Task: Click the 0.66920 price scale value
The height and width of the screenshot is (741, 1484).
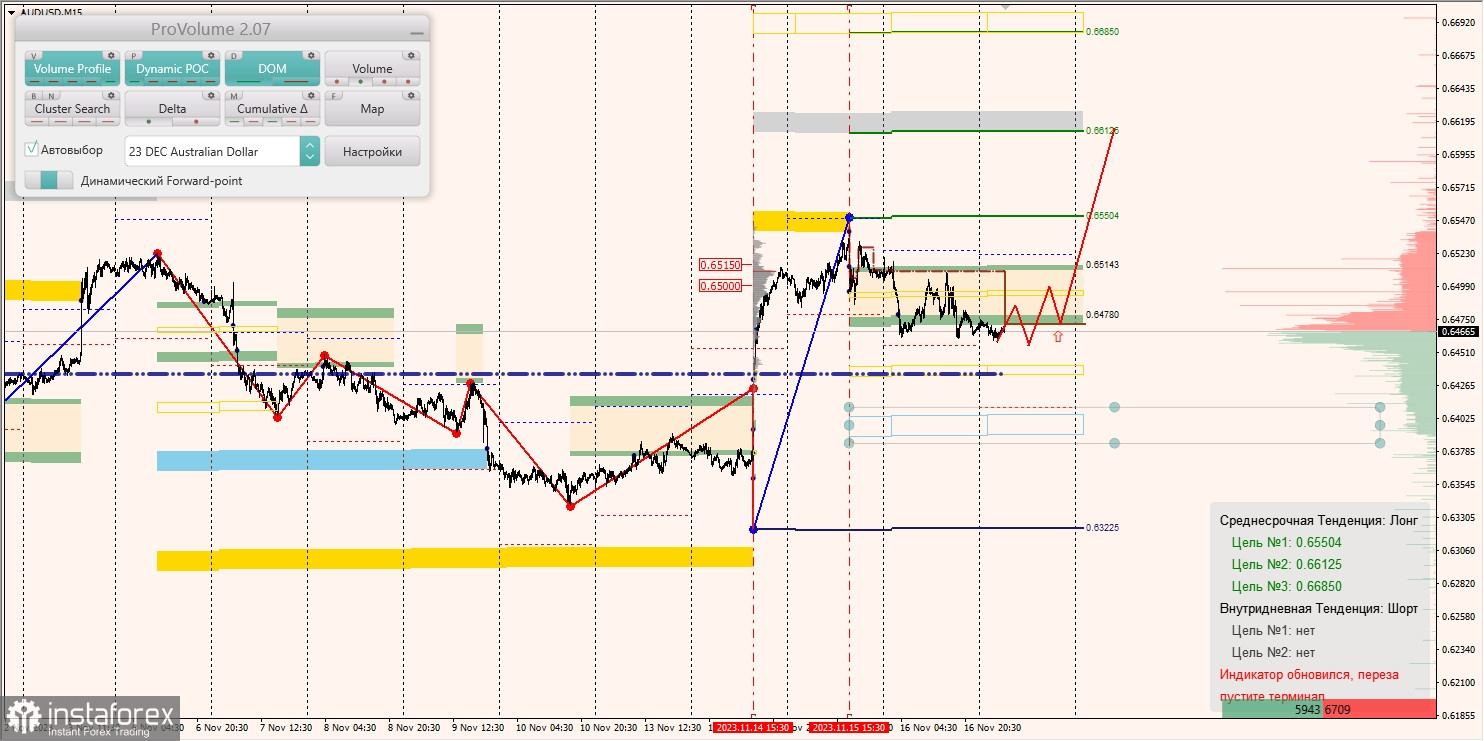Action: [x=1456, y=22]
